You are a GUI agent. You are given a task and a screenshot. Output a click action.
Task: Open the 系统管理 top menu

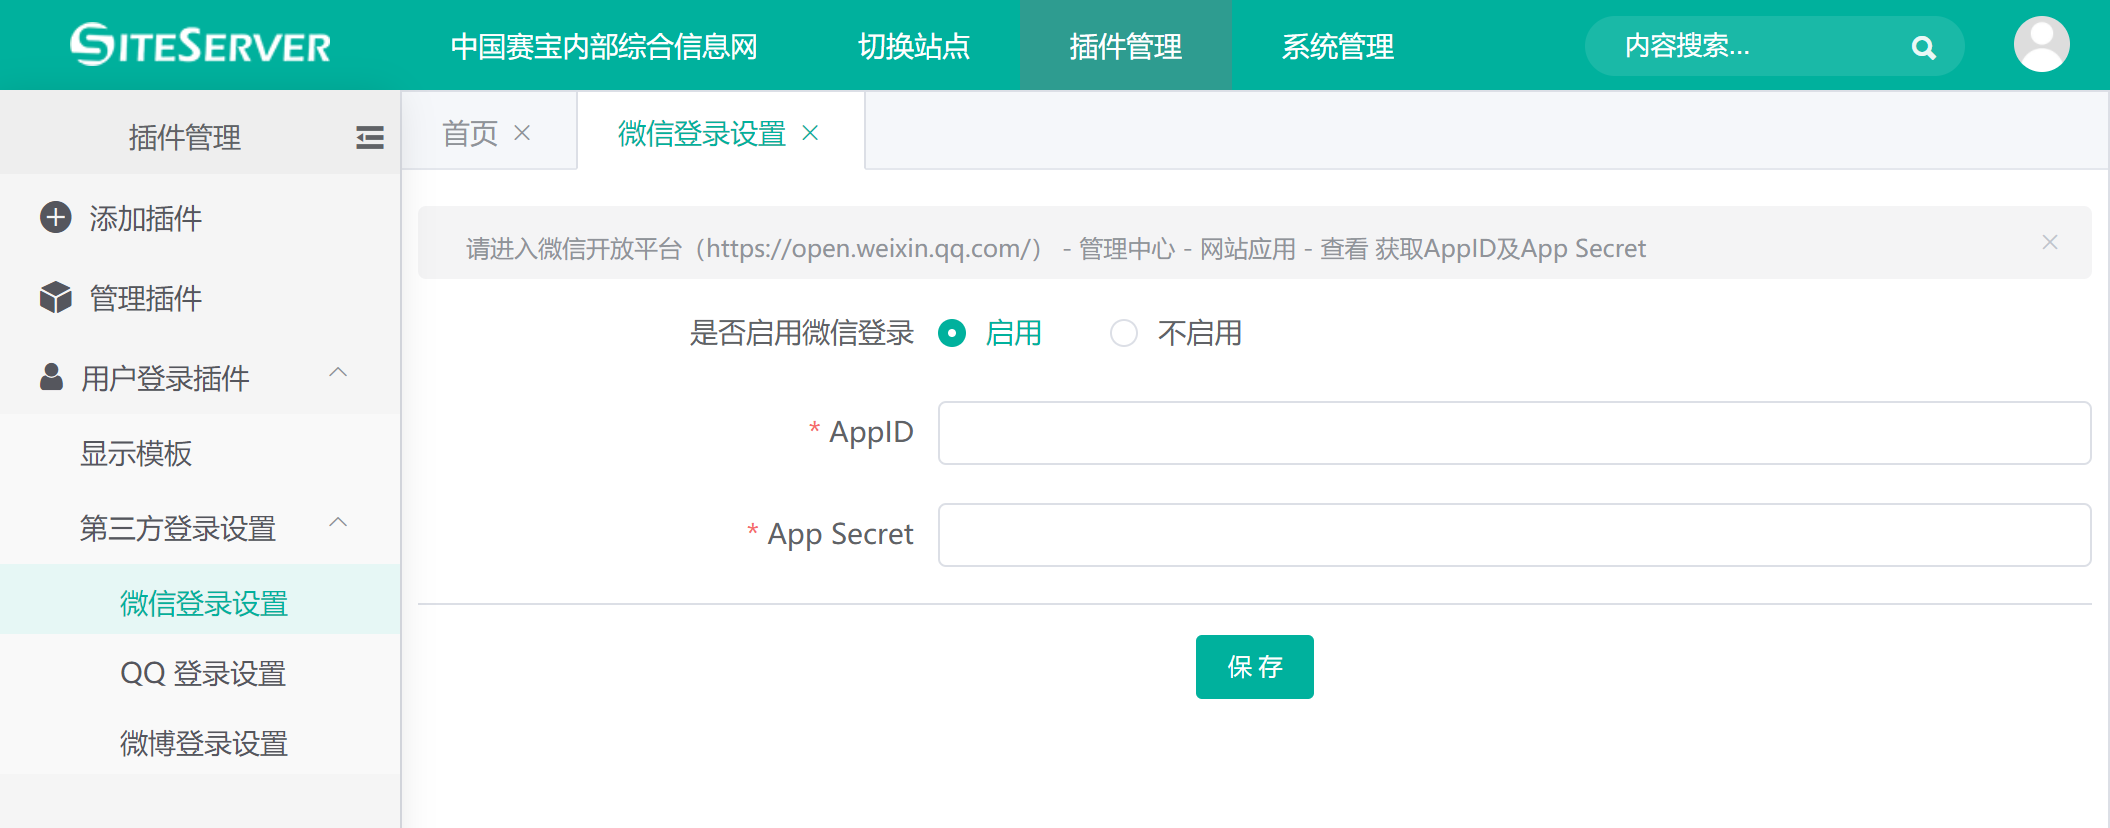point(1337,46)
